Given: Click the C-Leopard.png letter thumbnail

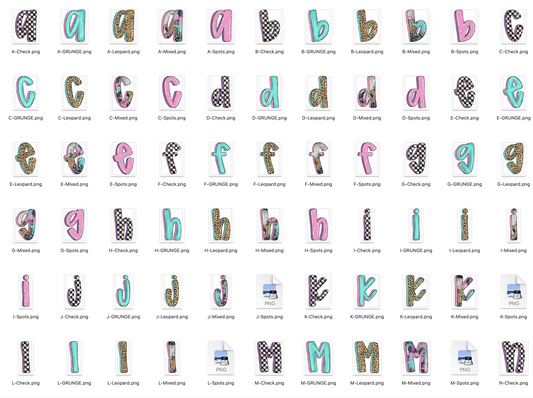Looking at the screenshot, I should (x=74, y=92).
